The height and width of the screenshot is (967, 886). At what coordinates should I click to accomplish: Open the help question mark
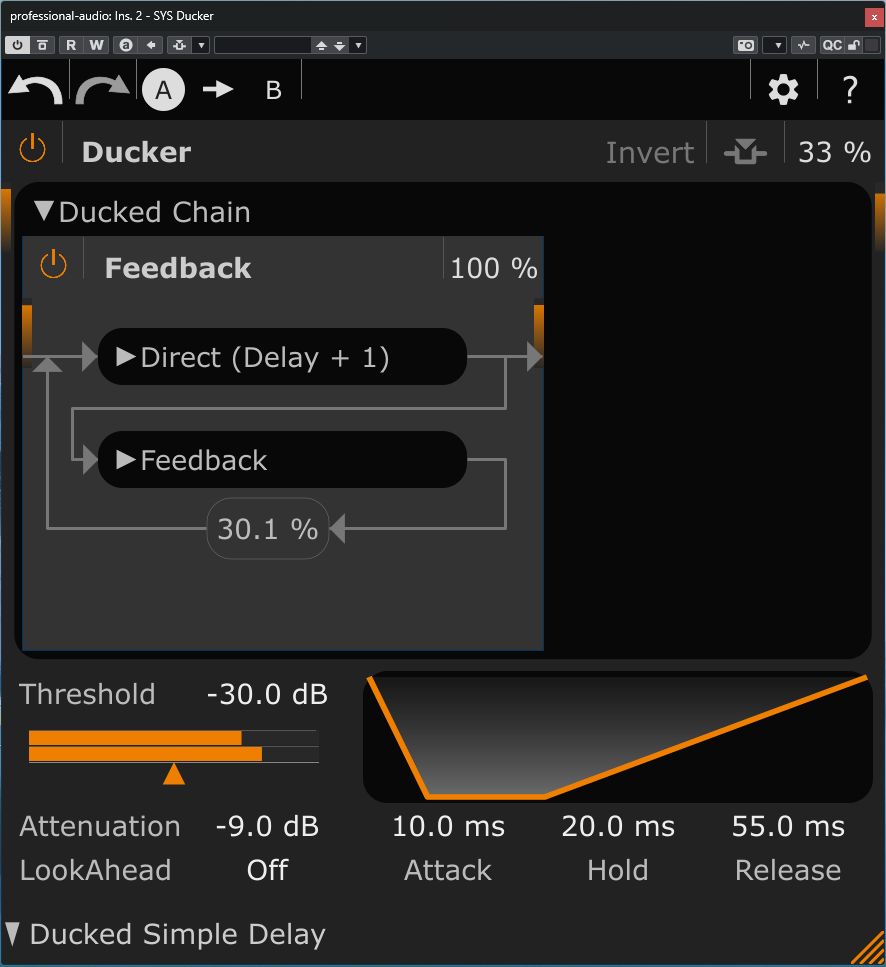click(x=850, y=90)
